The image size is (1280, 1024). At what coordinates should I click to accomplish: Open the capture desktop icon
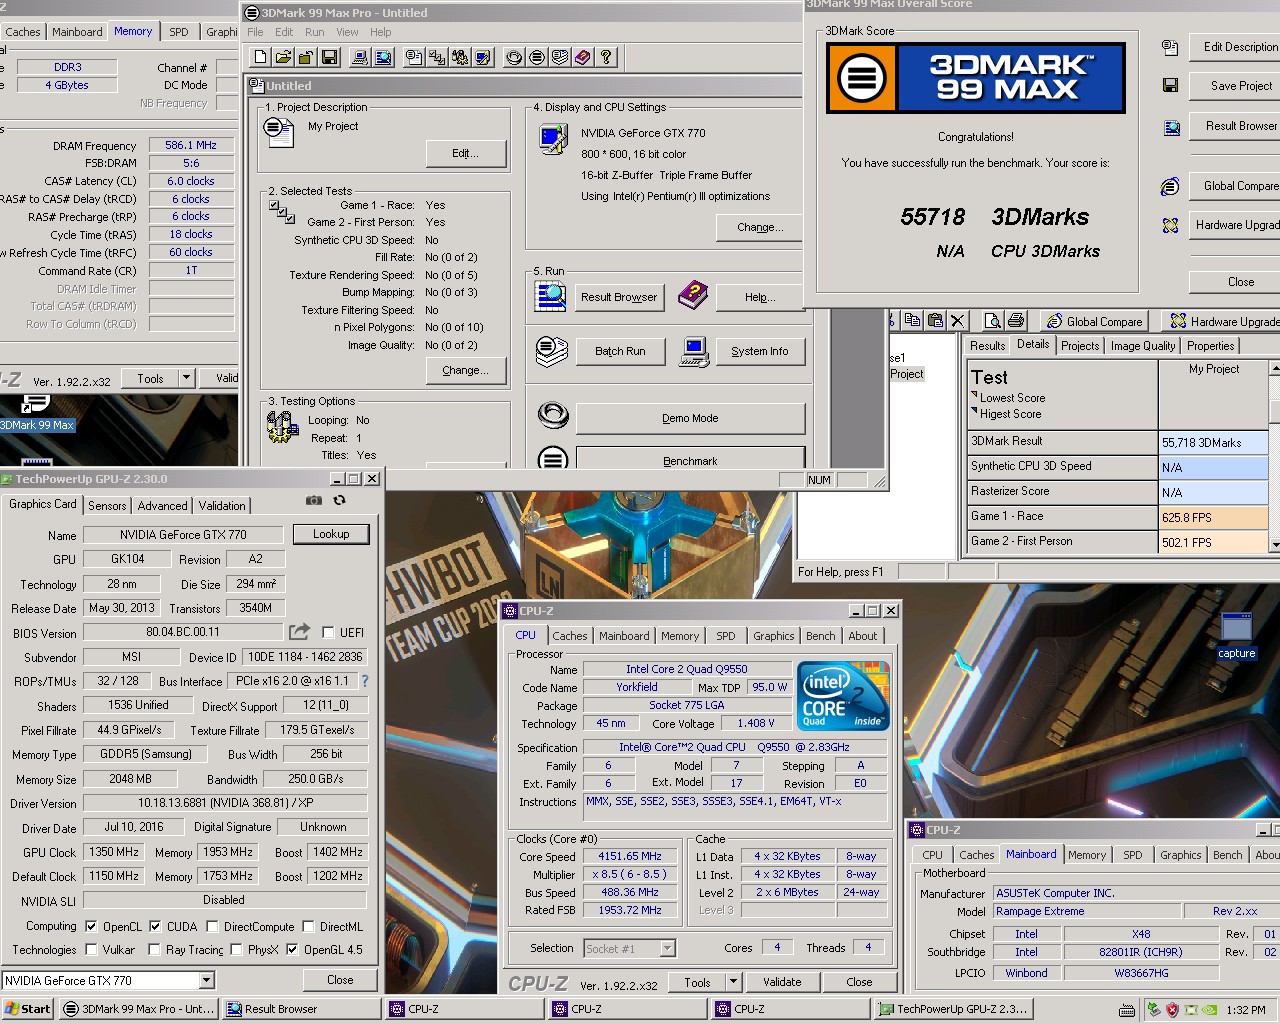pyautogui.click(x=1236, y=636)
